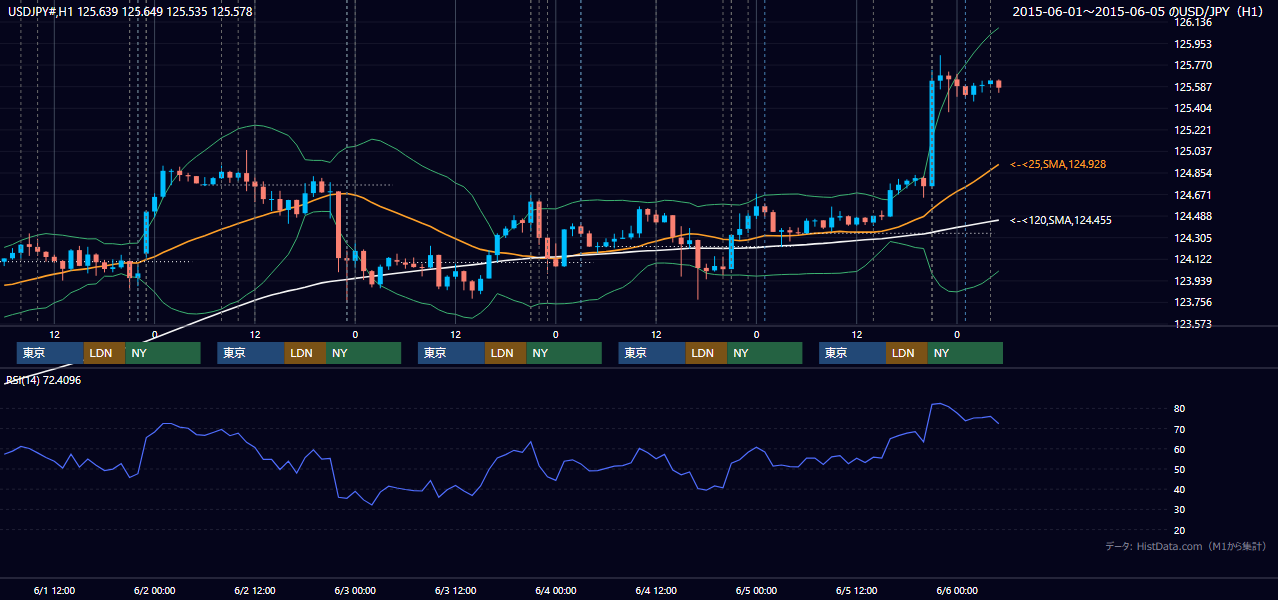Click the 2015-06-01～2015-06-05 chart title
Viewport: 1278px width, 600px height.
pos(1140,11)
